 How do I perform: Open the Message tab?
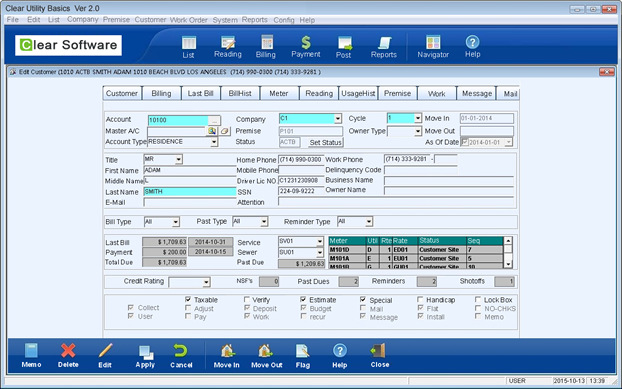476,93
